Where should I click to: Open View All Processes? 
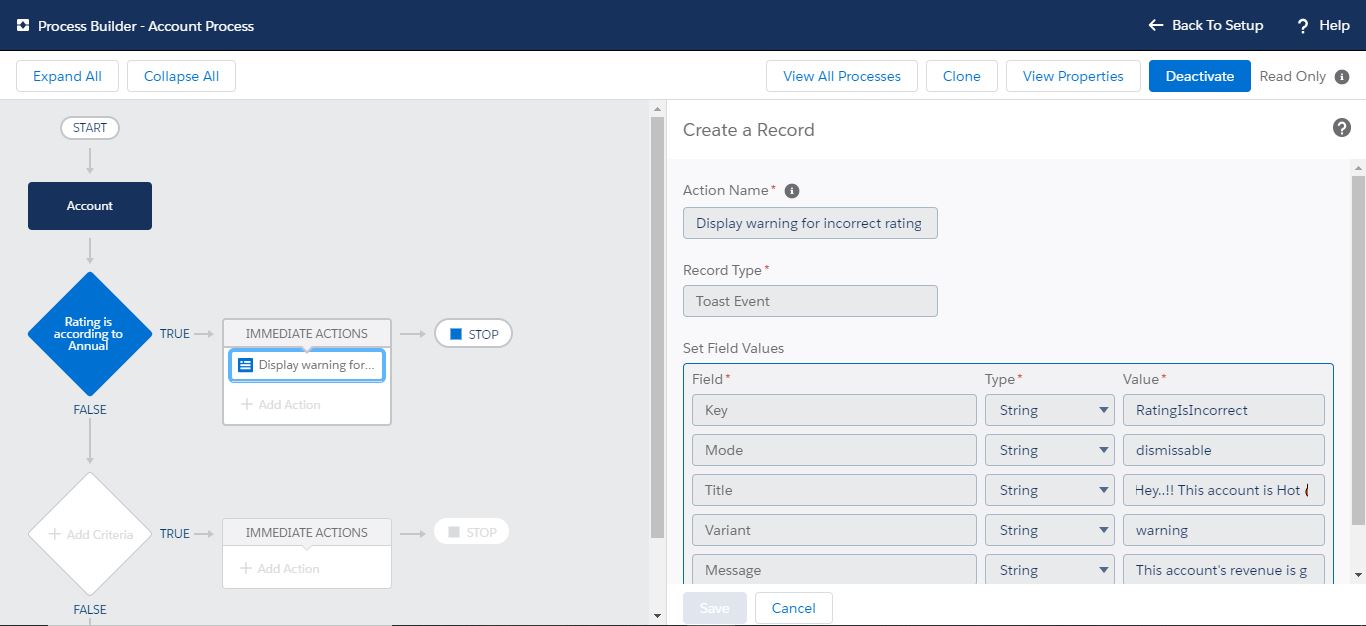pyautogui.click(x=841, y=75)
